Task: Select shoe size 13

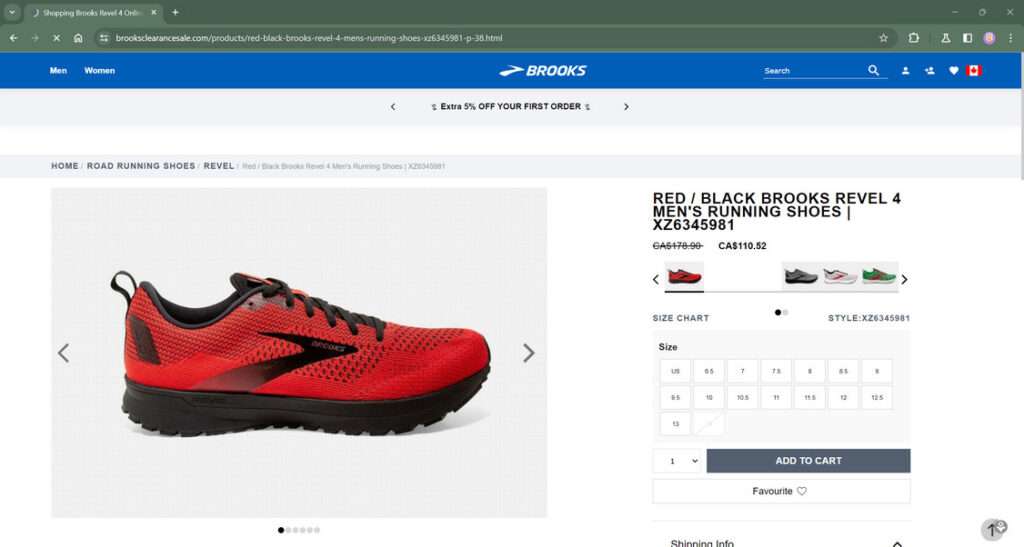Action: click(675, 424)
